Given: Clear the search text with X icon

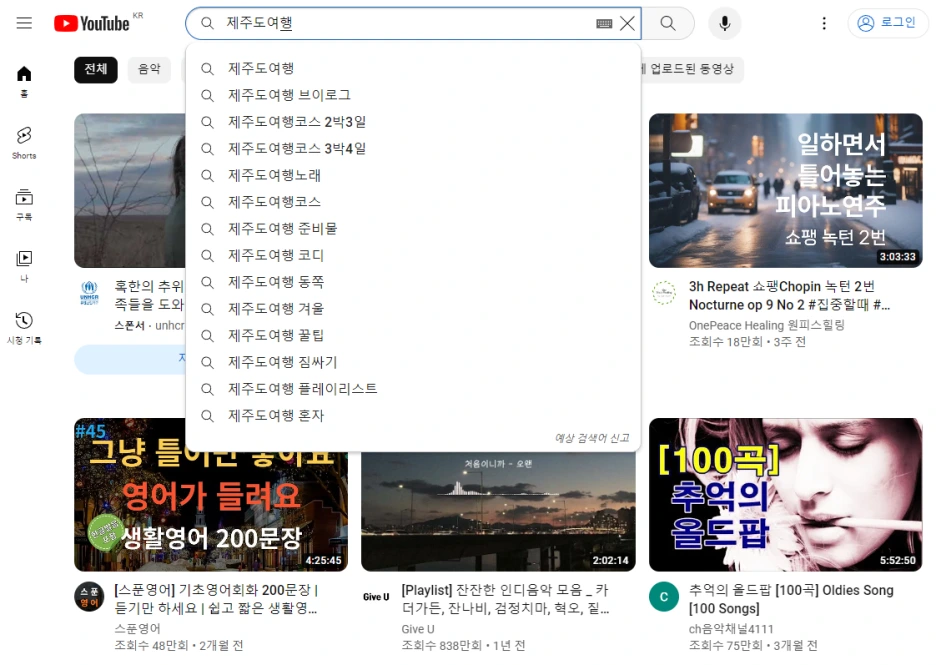Looking at the screenshot, I should tap(627, 23).
